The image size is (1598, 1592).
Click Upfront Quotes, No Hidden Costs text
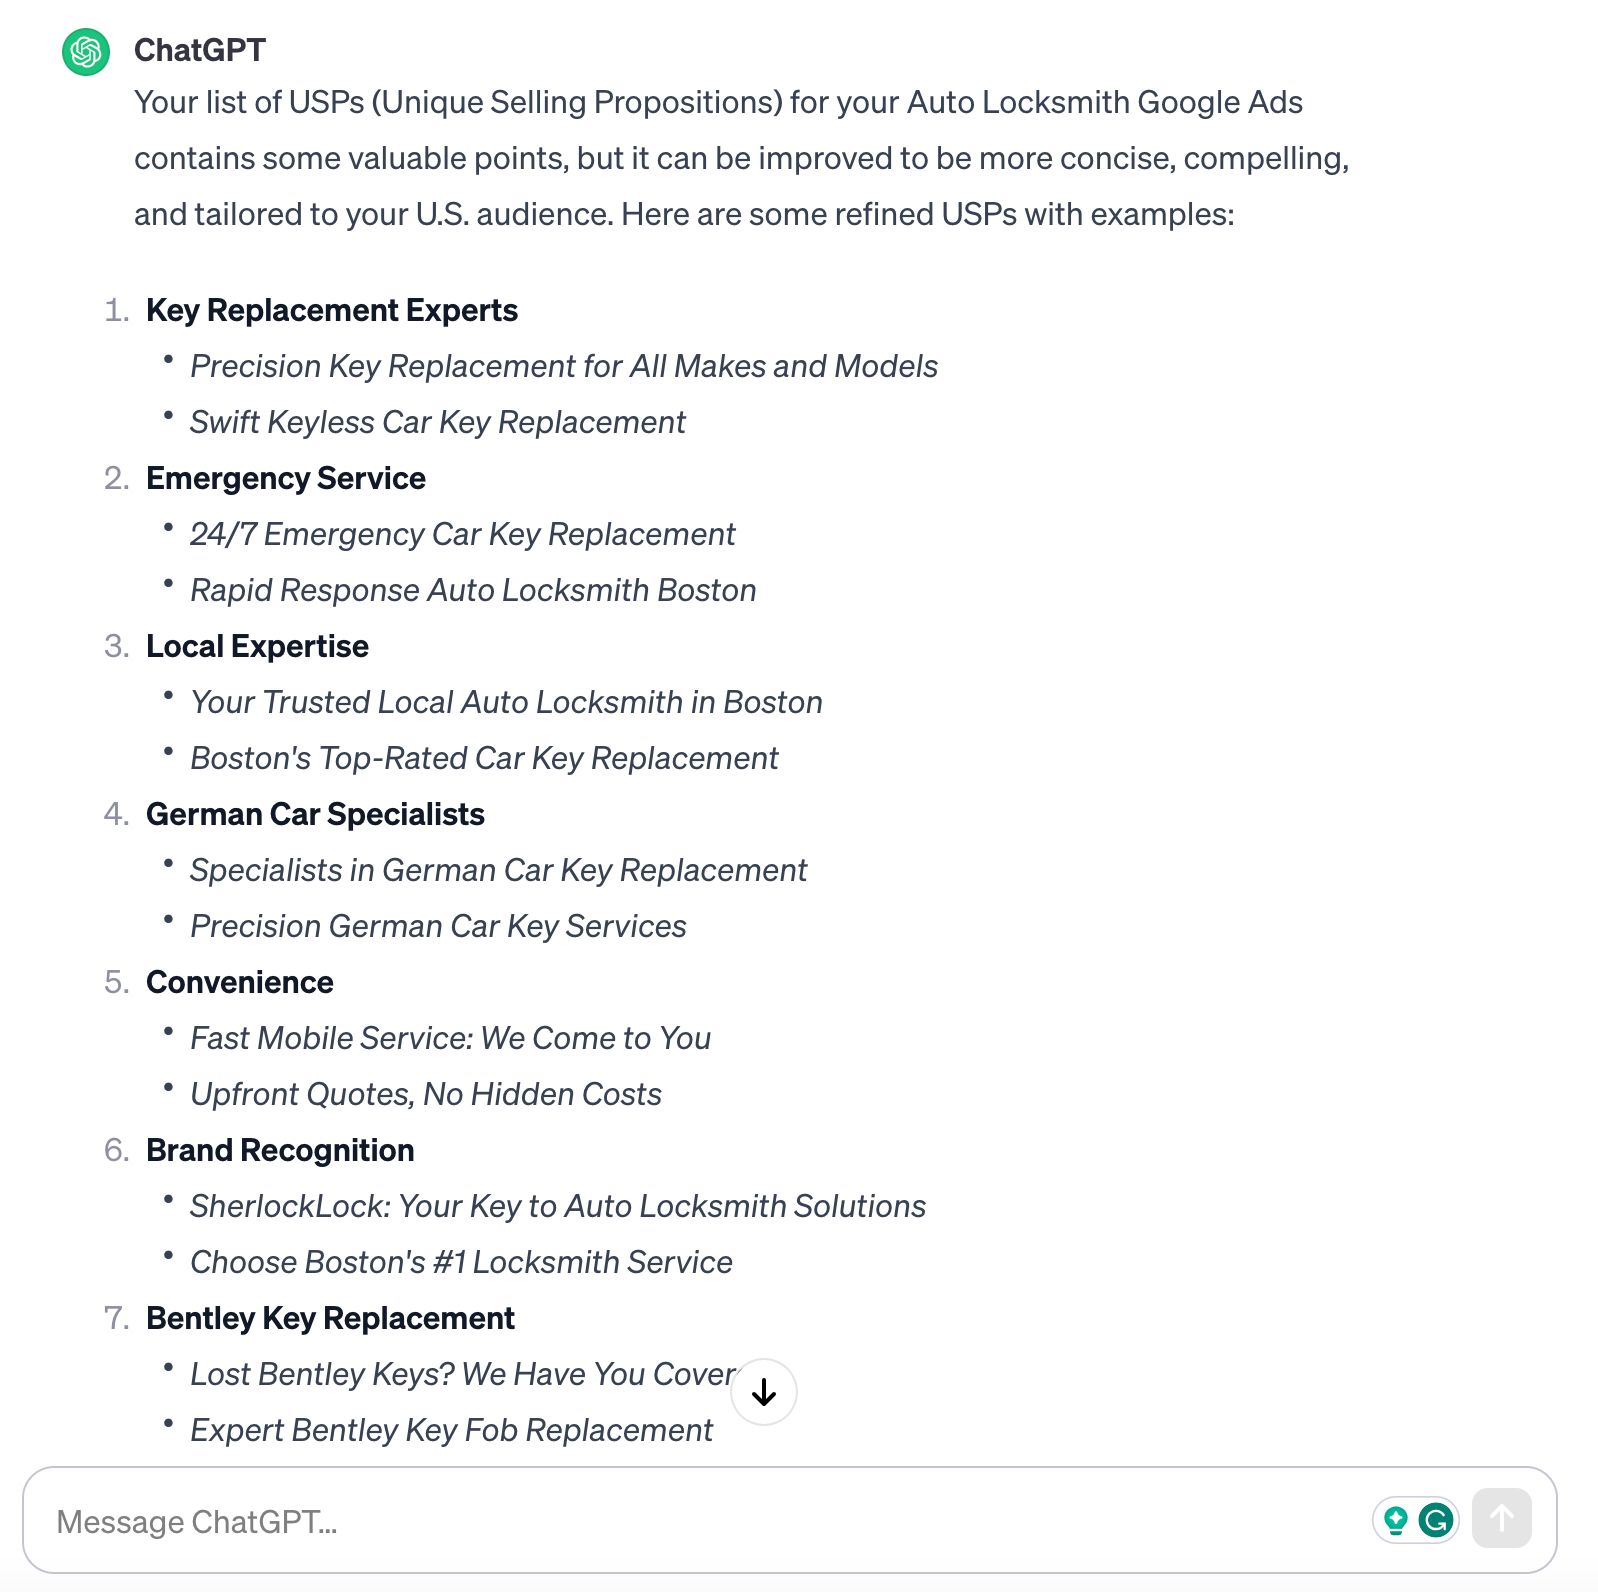(426, 1095)
